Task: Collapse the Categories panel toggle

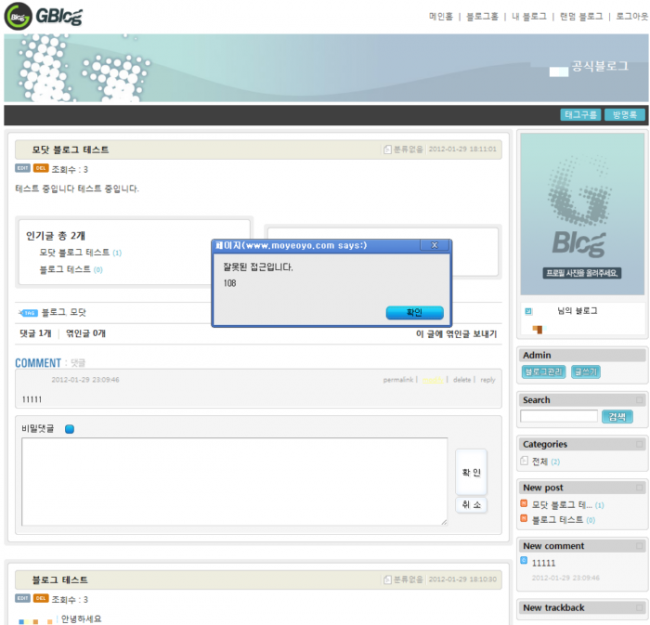Action: (640, 444)
